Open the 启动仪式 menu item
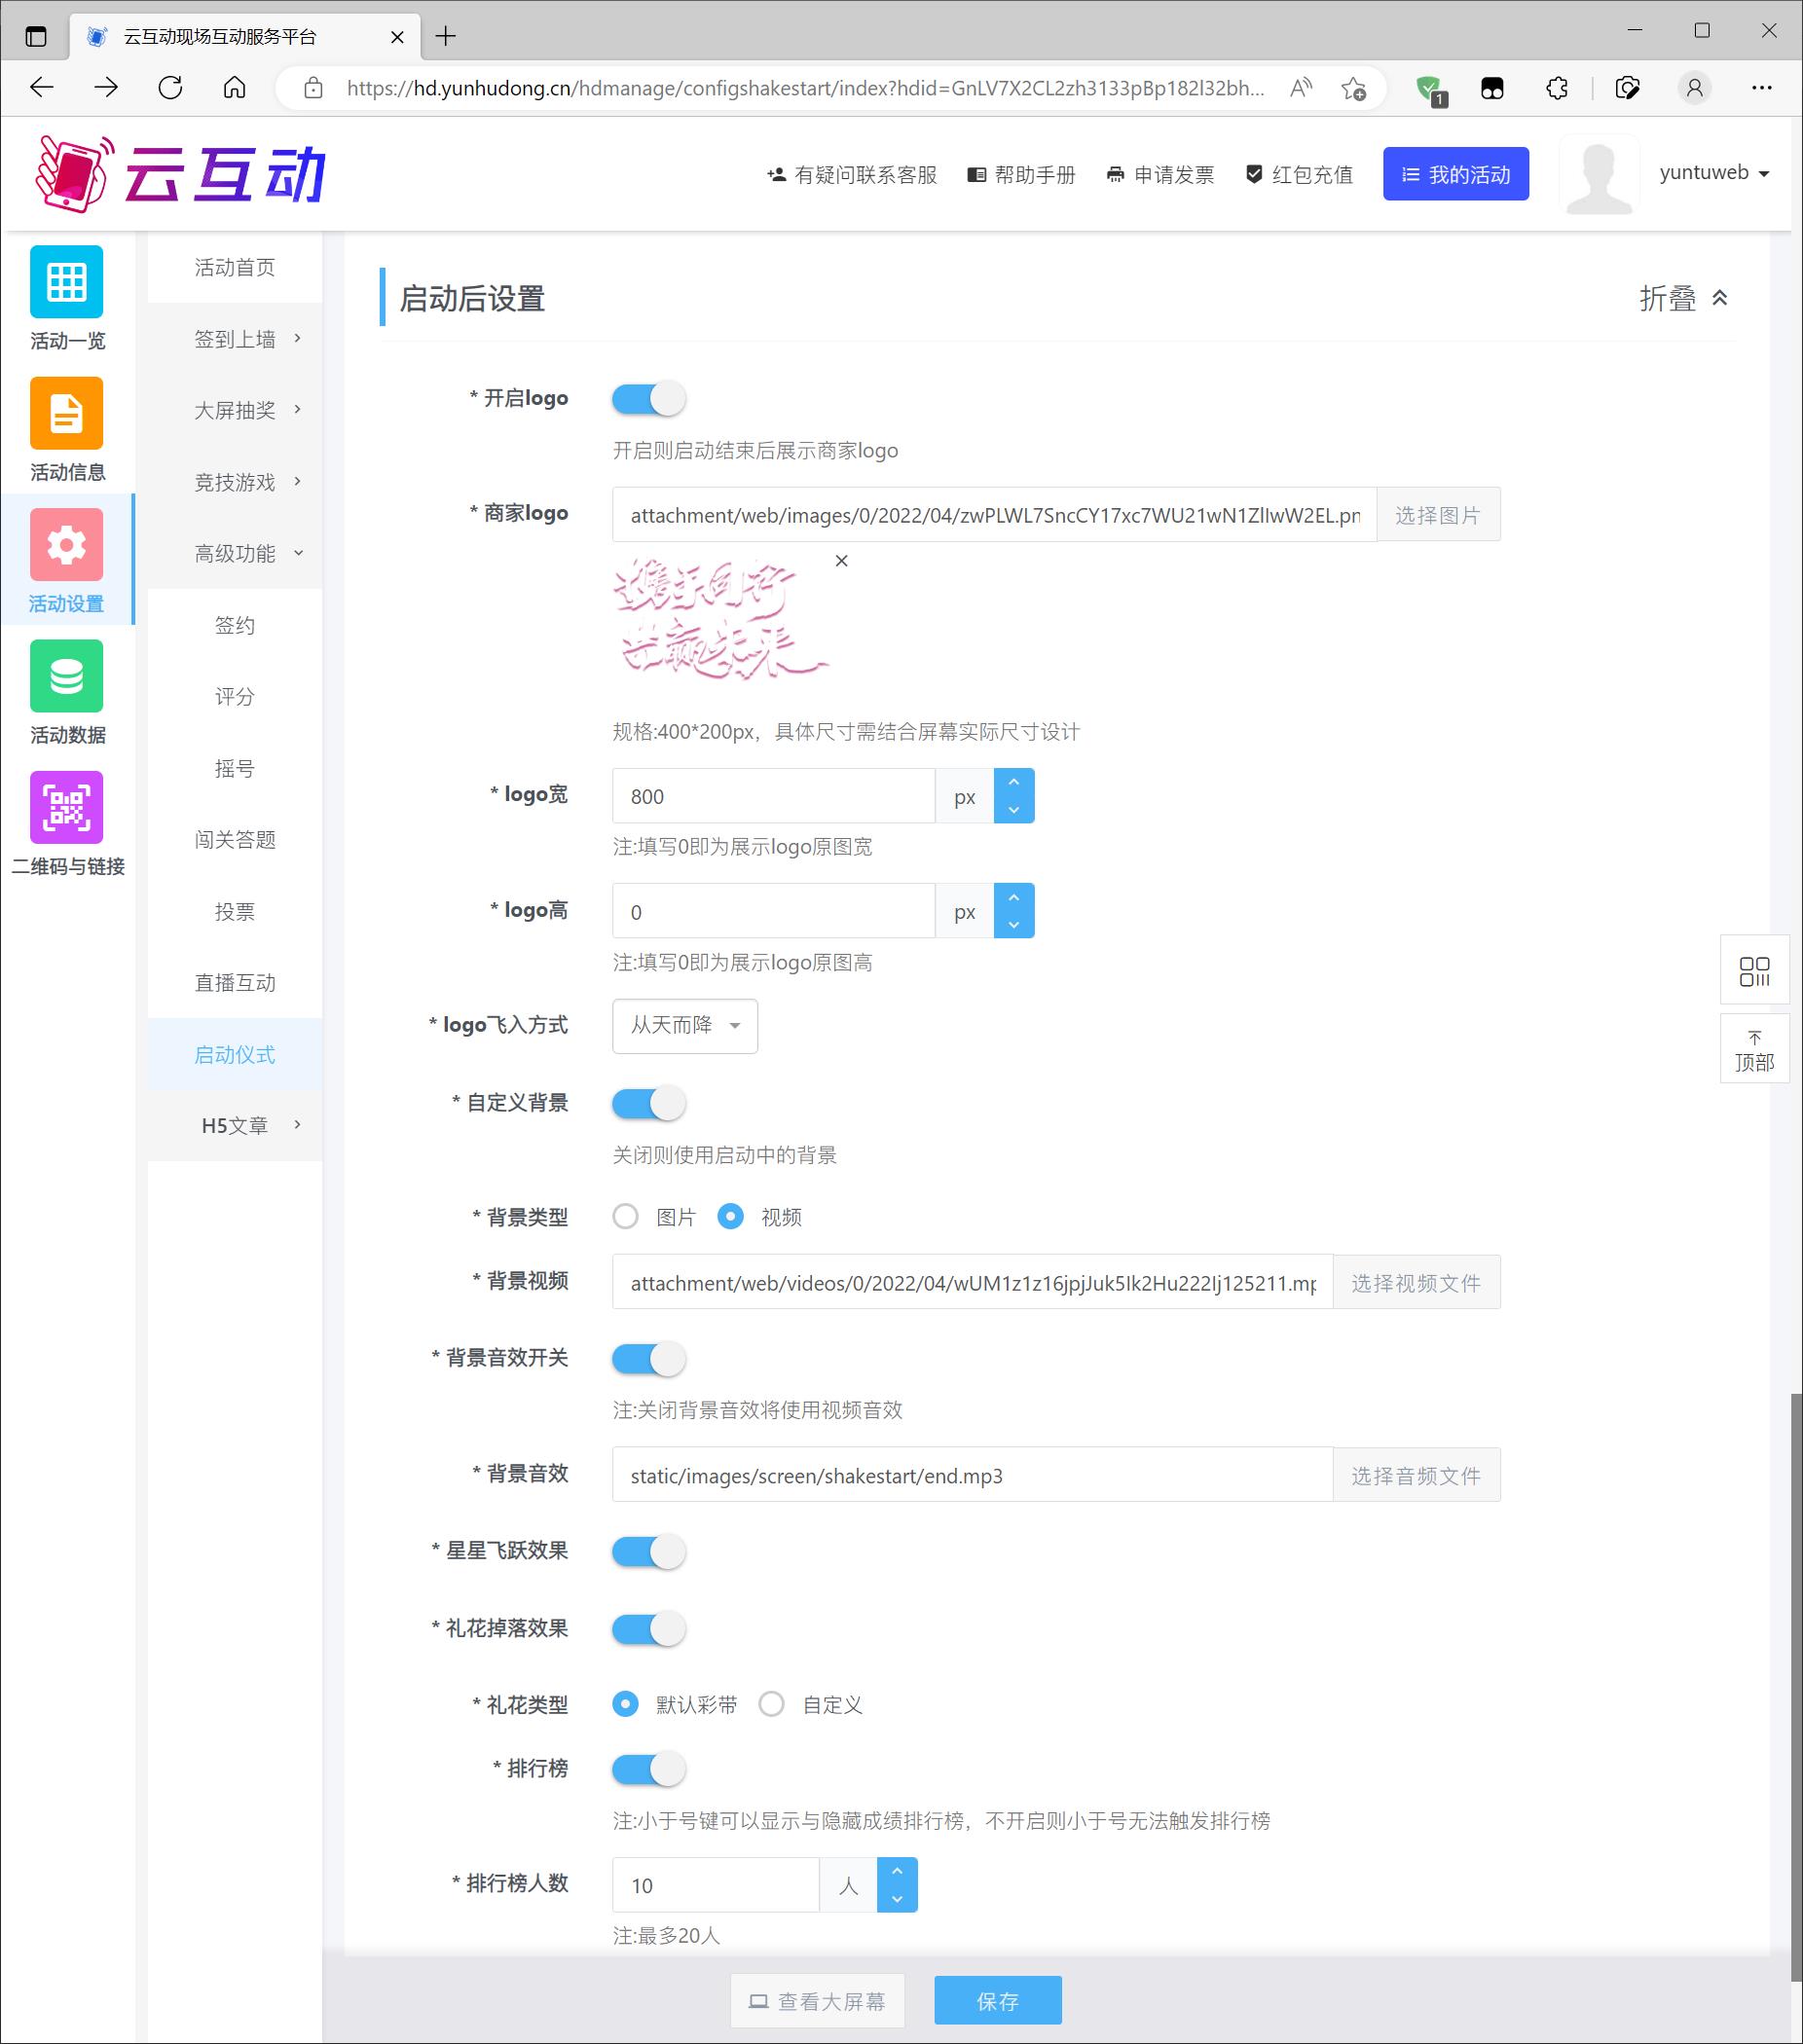The height and width of the screenshot is (2044, 1803). pyautogui.click(x=235, y=1054)
